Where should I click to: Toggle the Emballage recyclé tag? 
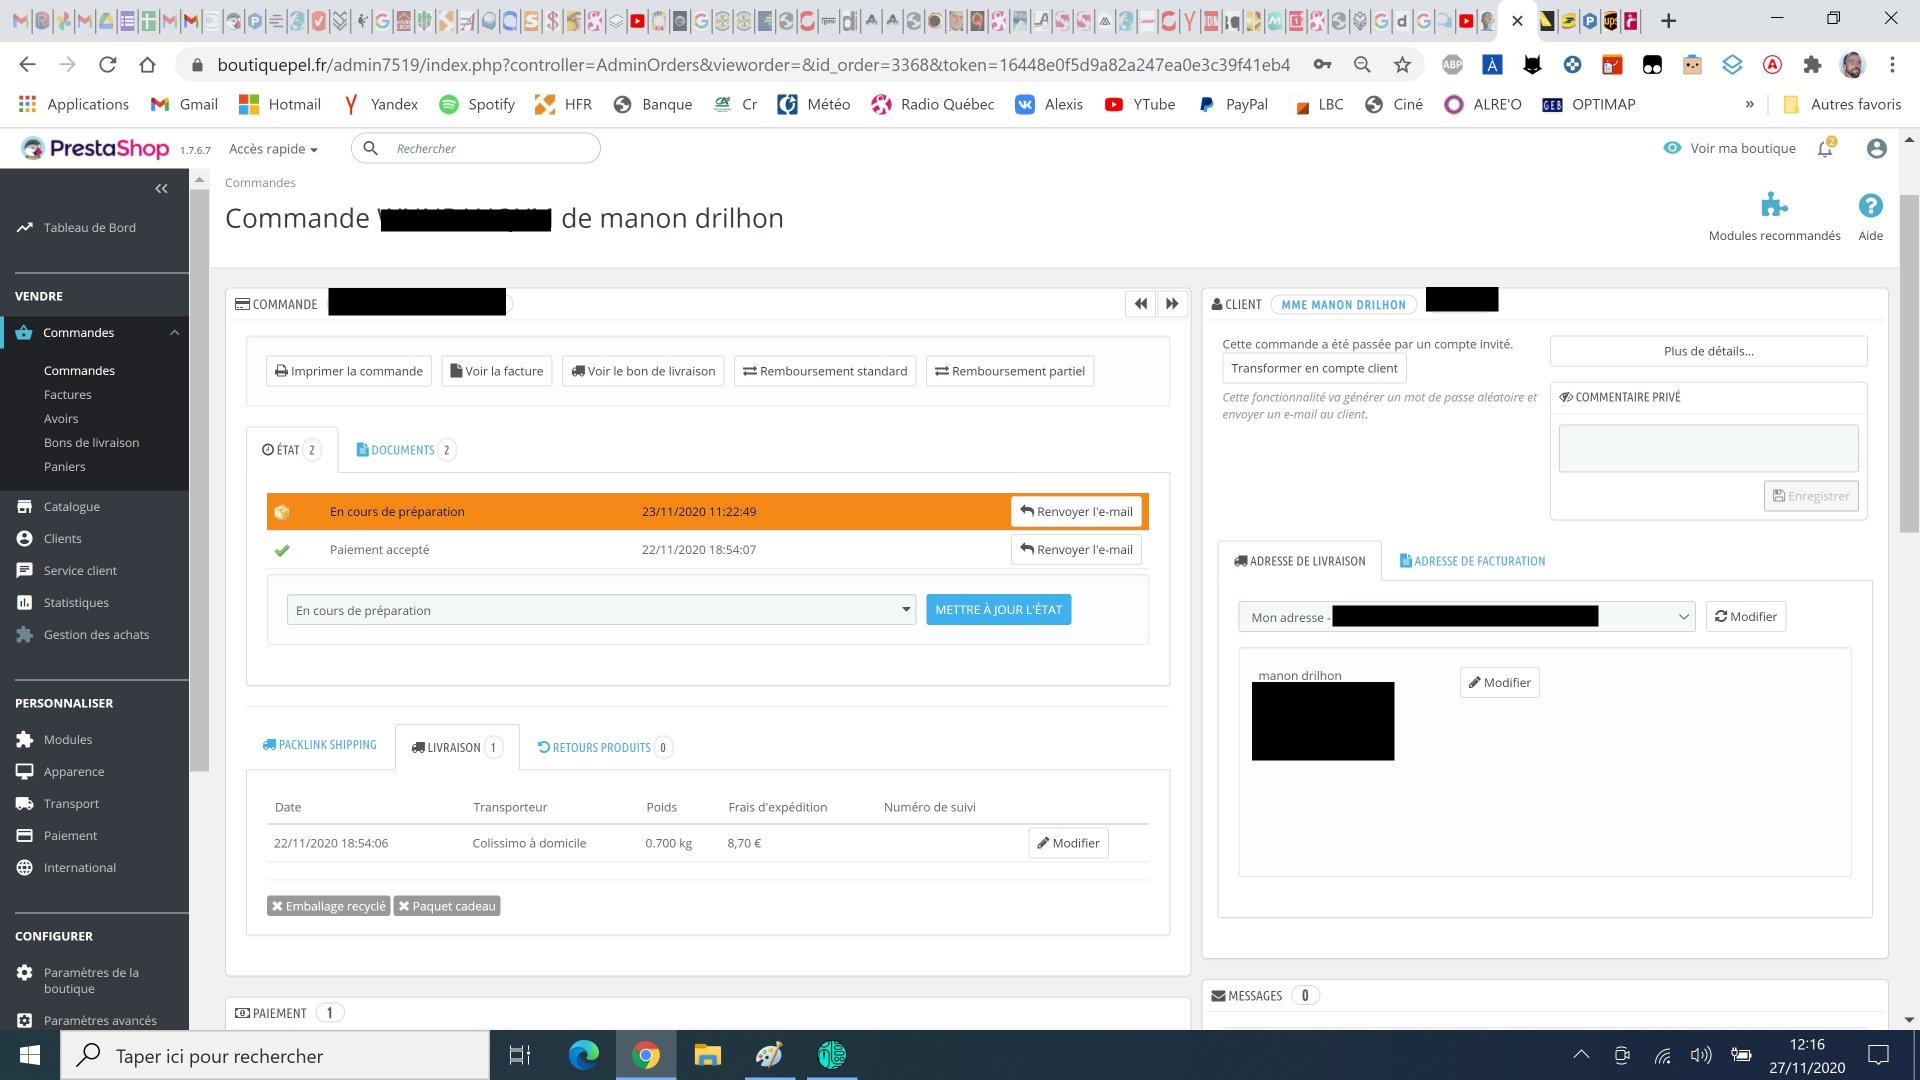pyautogui.click(x=328, y=906)
